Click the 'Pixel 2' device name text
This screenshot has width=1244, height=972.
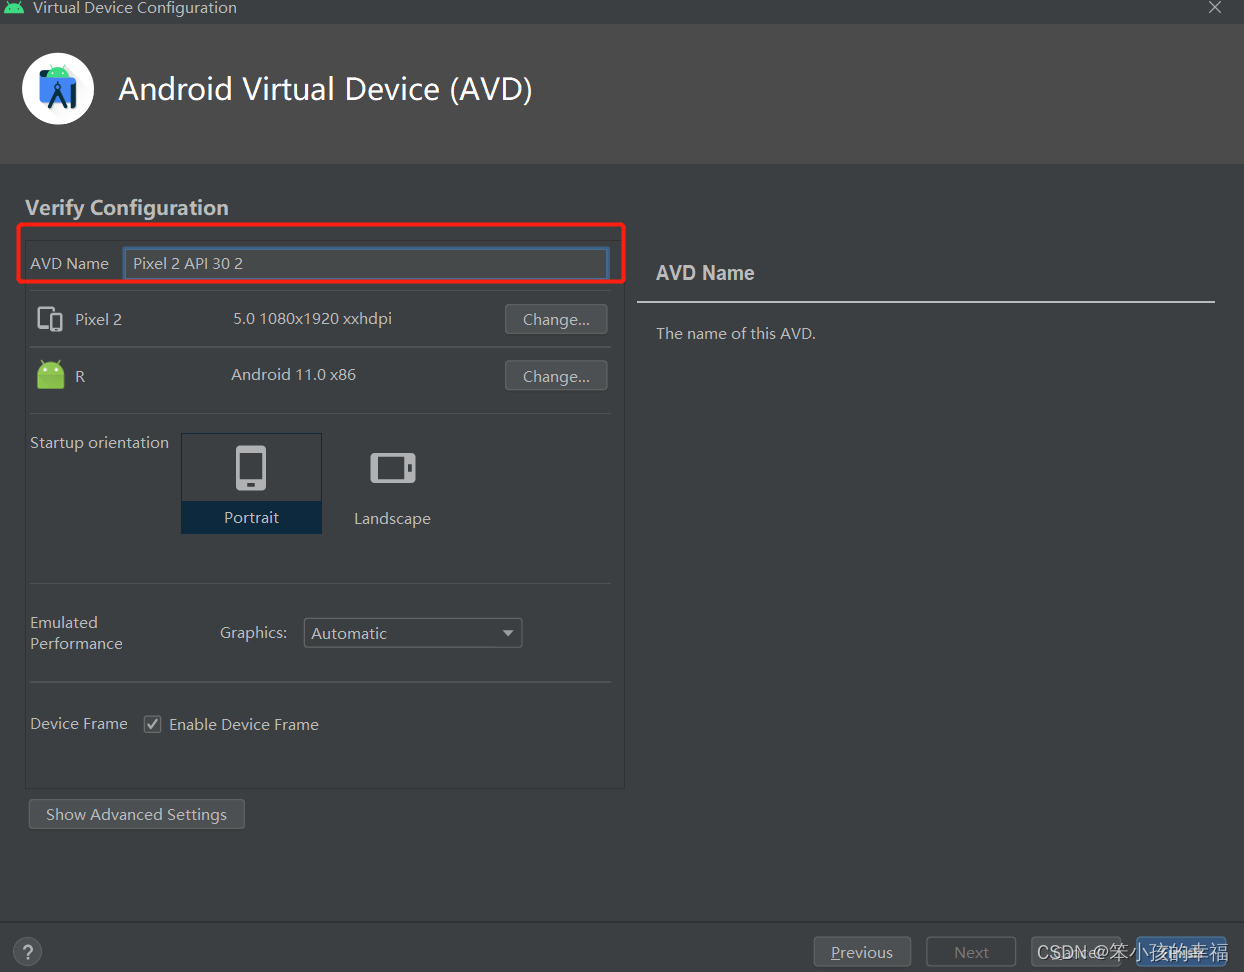coord(98,320)
